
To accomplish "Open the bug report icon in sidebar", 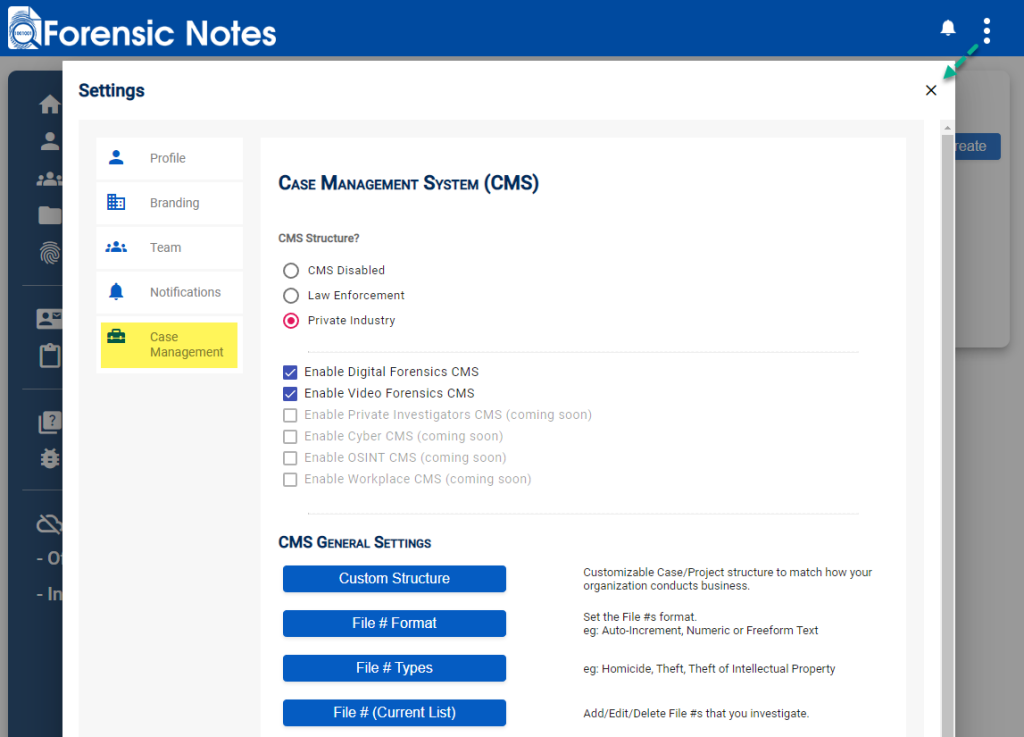I will pos(50,458).
